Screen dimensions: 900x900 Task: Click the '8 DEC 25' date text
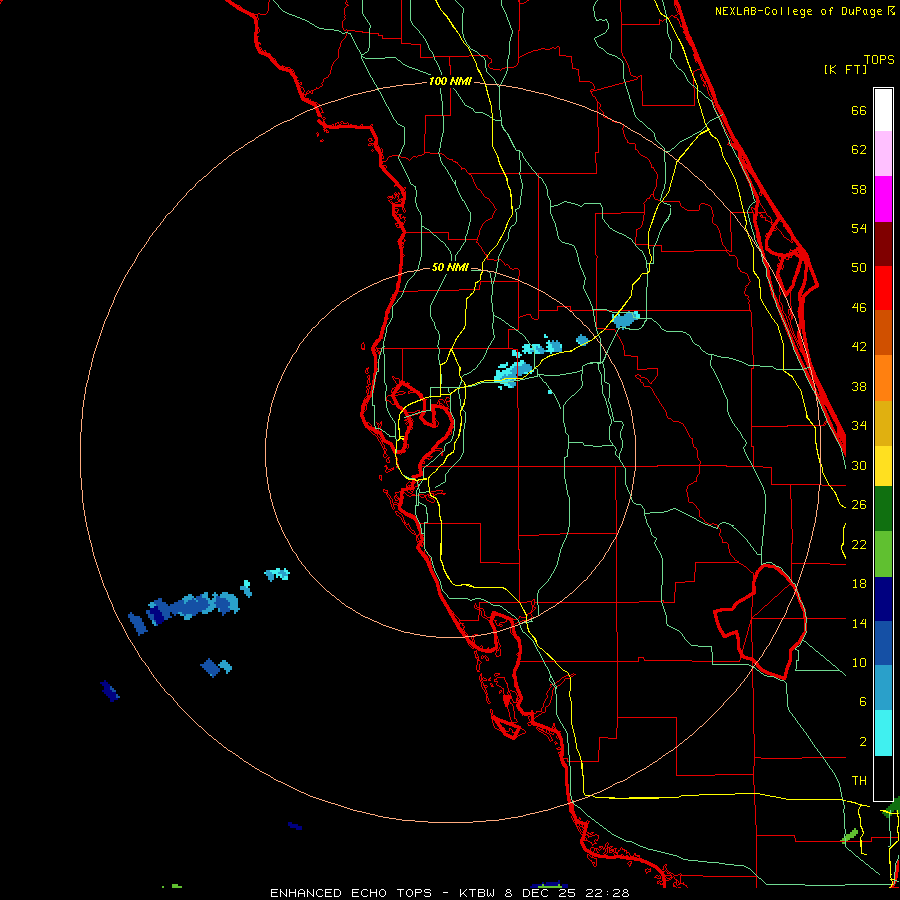pos(540,893)
